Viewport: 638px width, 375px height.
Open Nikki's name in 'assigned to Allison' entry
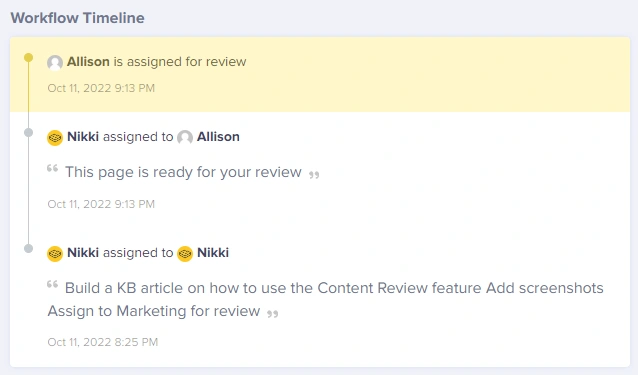pyautogui.click(x=83, y=137)
